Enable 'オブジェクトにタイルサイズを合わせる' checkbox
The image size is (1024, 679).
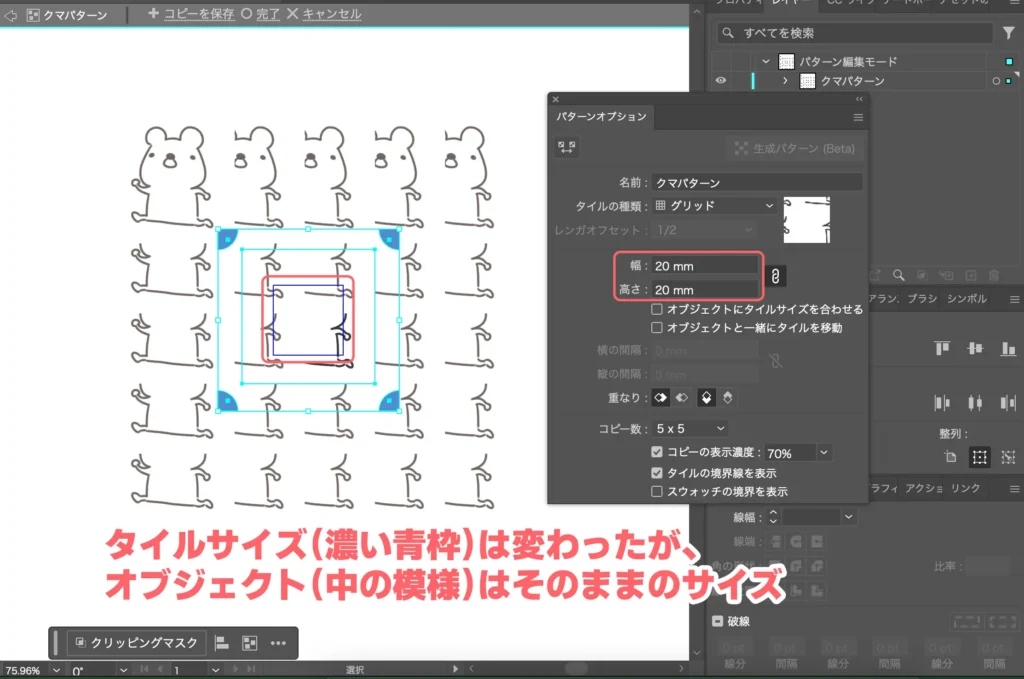coord(657,310)
